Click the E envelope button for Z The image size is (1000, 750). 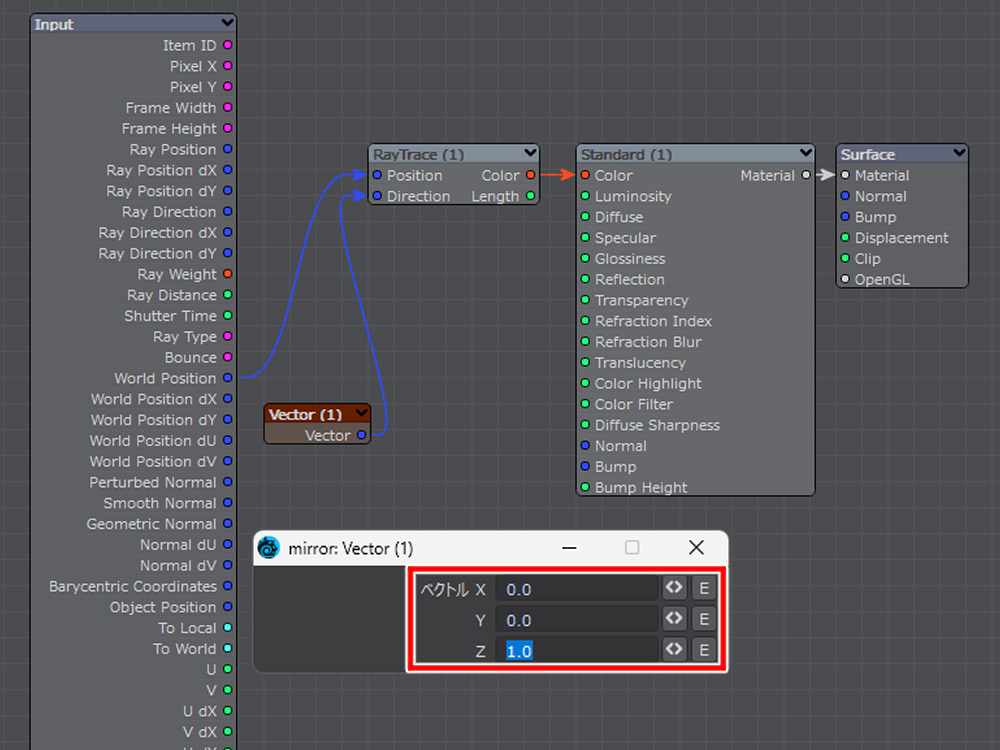point(703,650)
